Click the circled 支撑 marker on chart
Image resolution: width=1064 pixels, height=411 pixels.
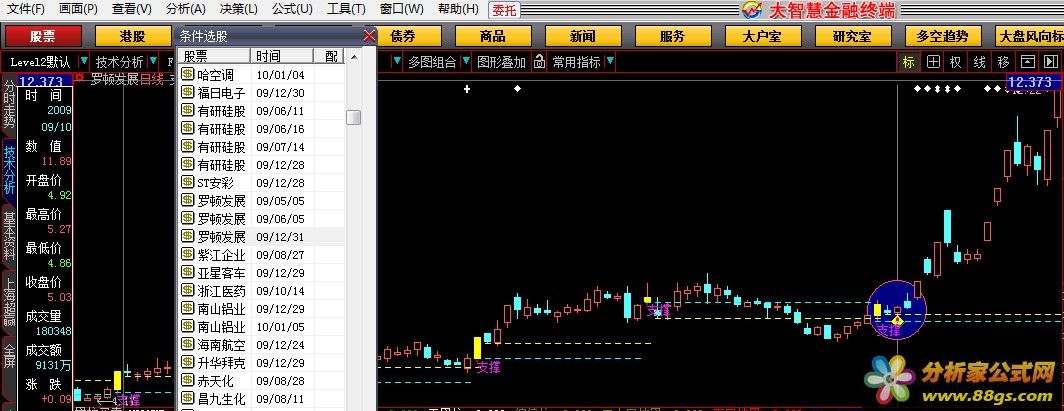(x=888, y=330)
